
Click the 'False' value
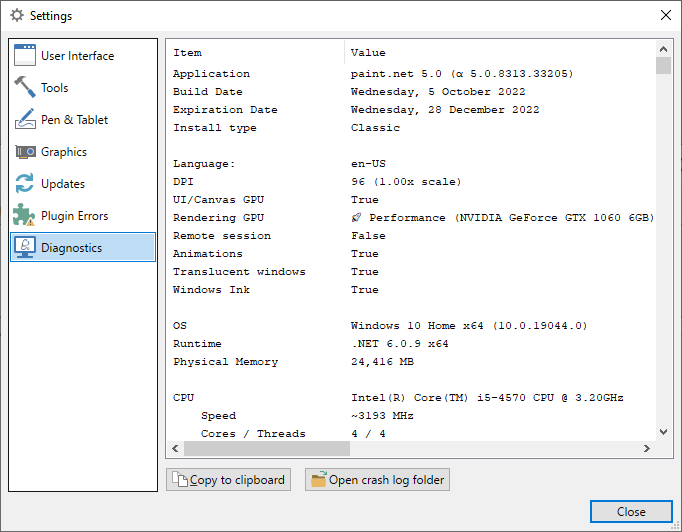368,236
